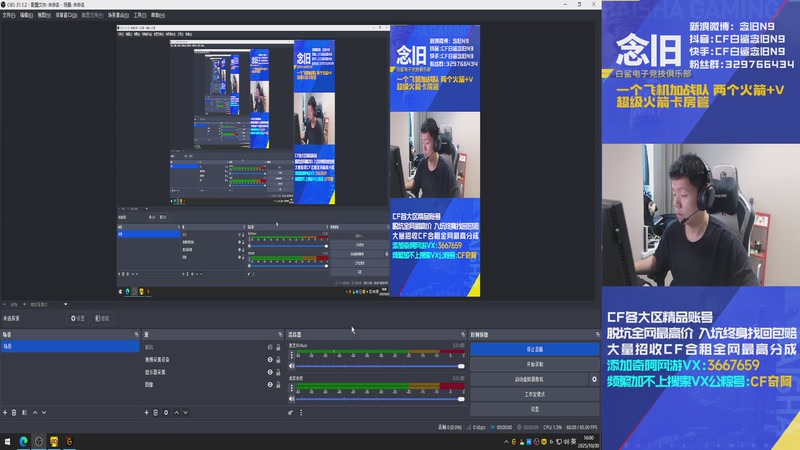
Task: Select the highlighted 场景 item in Scenes list
Action: 70,346
